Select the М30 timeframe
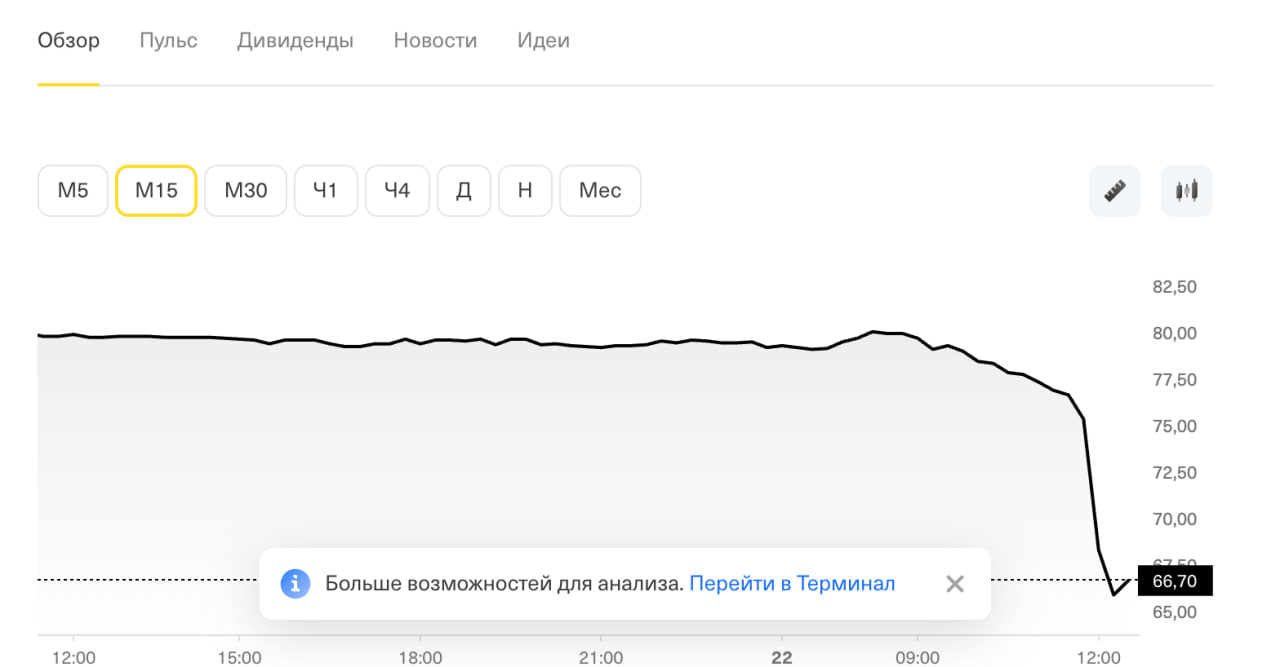This screenshot has height=667, width=1280. tap(246, 190)
